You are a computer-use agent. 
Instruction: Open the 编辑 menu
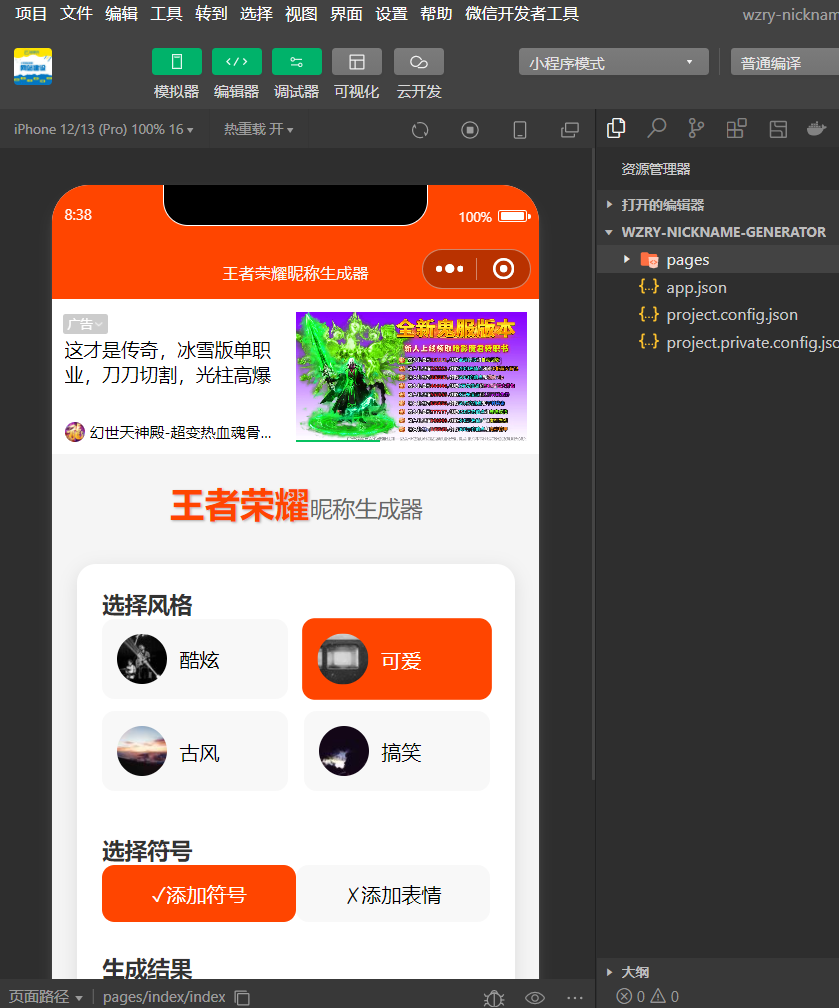[x=121, y=14]
